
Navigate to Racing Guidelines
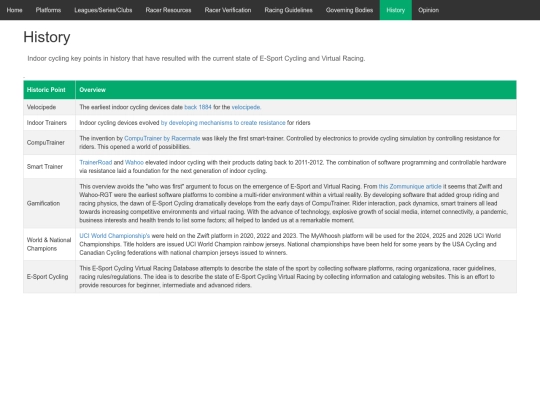pyautogui.click(x=289, y=10)
